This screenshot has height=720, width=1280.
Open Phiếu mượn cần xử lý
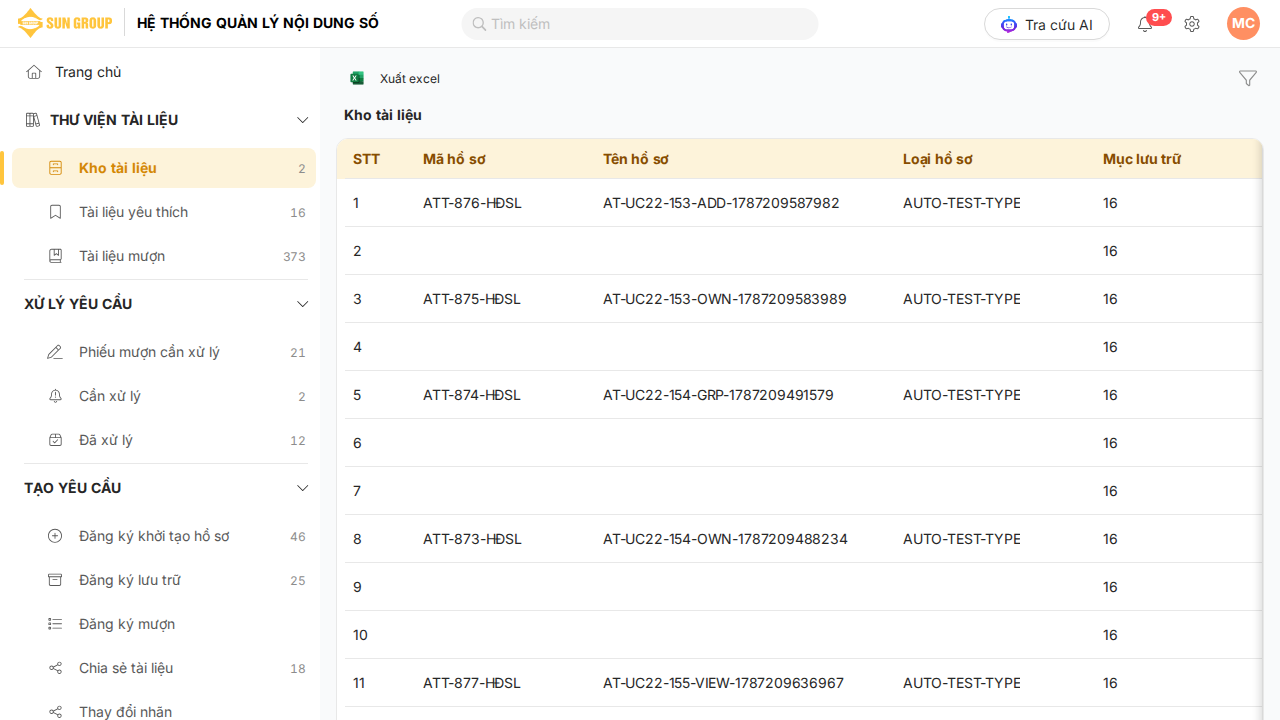pos(164,352)
